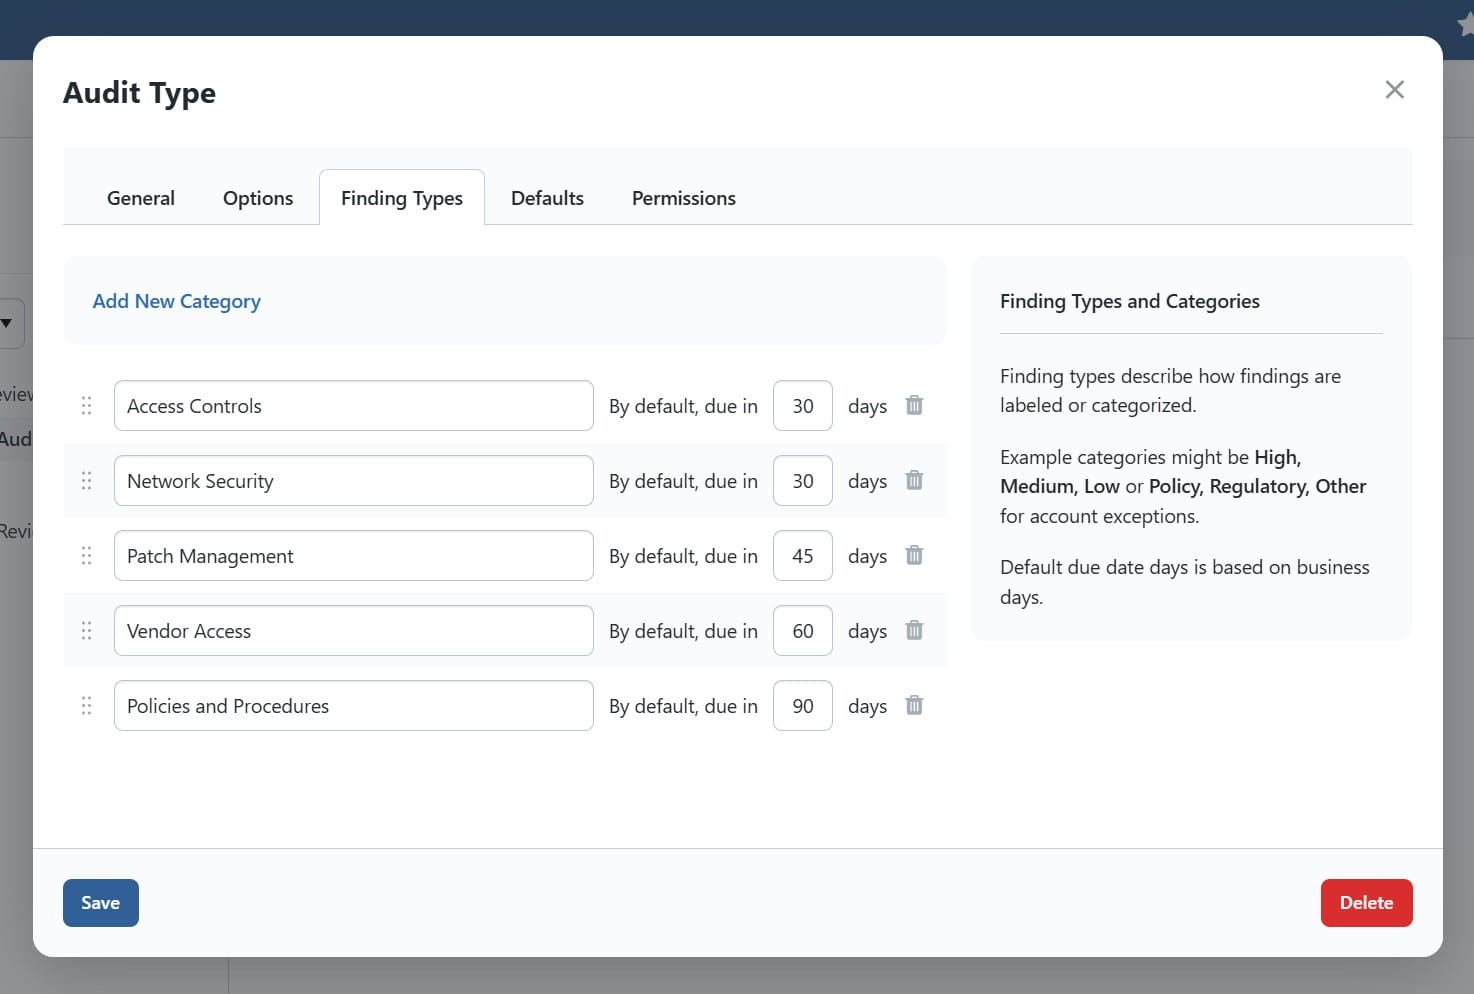Click drag handle for Policies and Procedures
This screenshot has width=1474, height=994.
[86, 705]
